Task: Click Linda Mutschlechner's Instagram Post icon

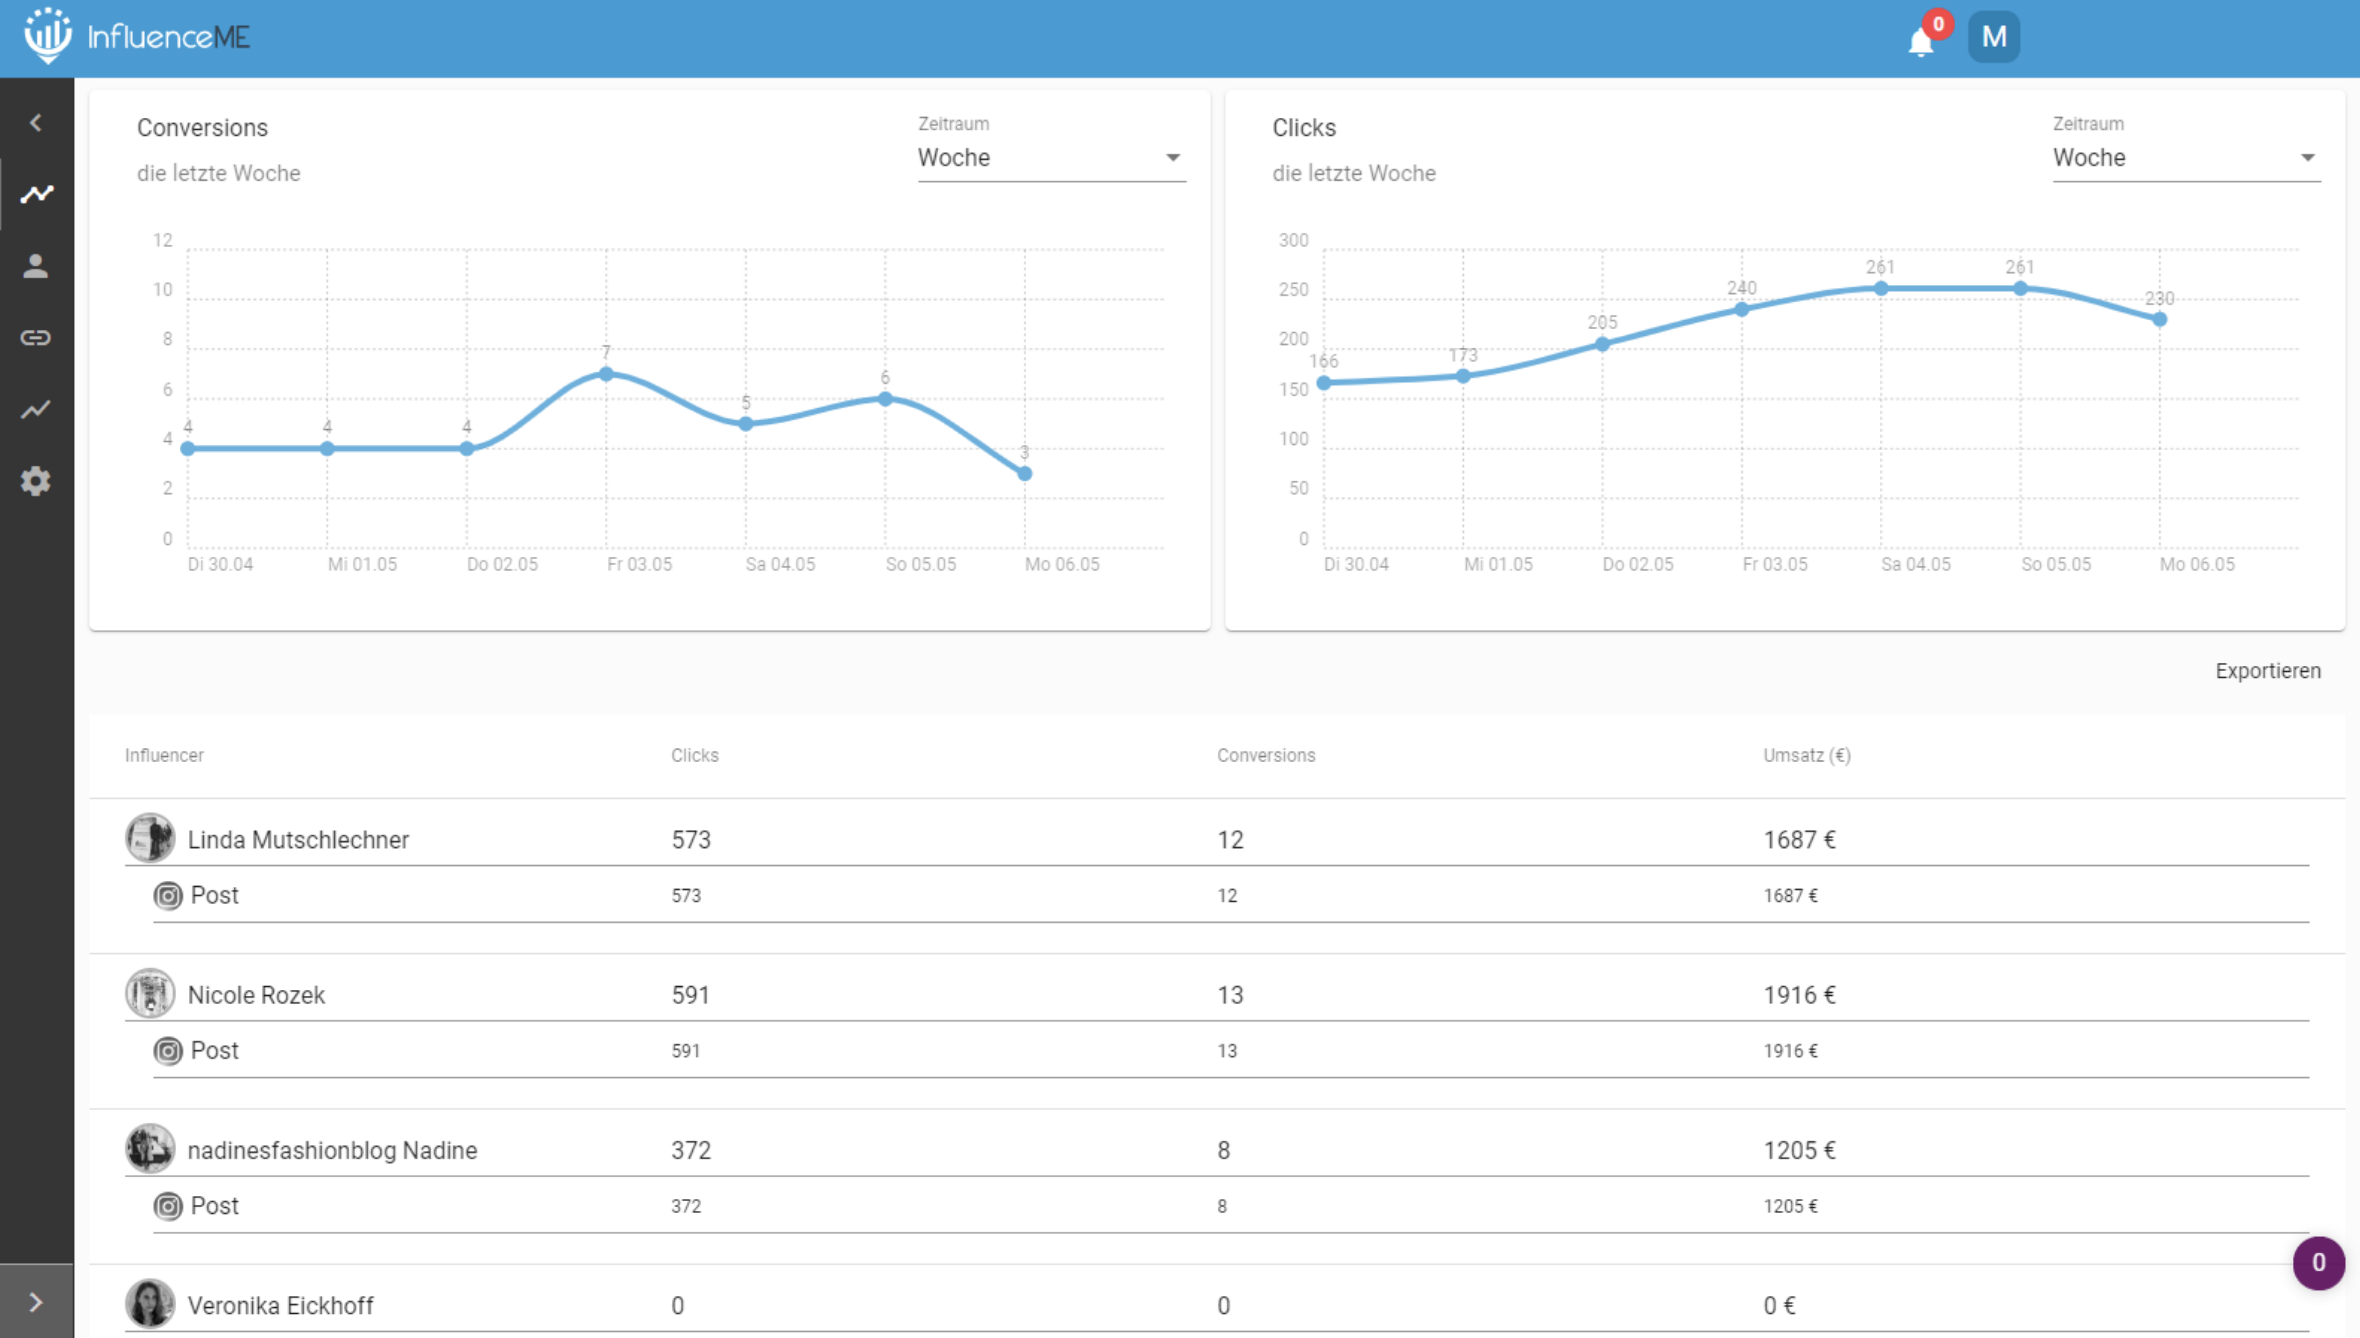Action: pos(168,896)
